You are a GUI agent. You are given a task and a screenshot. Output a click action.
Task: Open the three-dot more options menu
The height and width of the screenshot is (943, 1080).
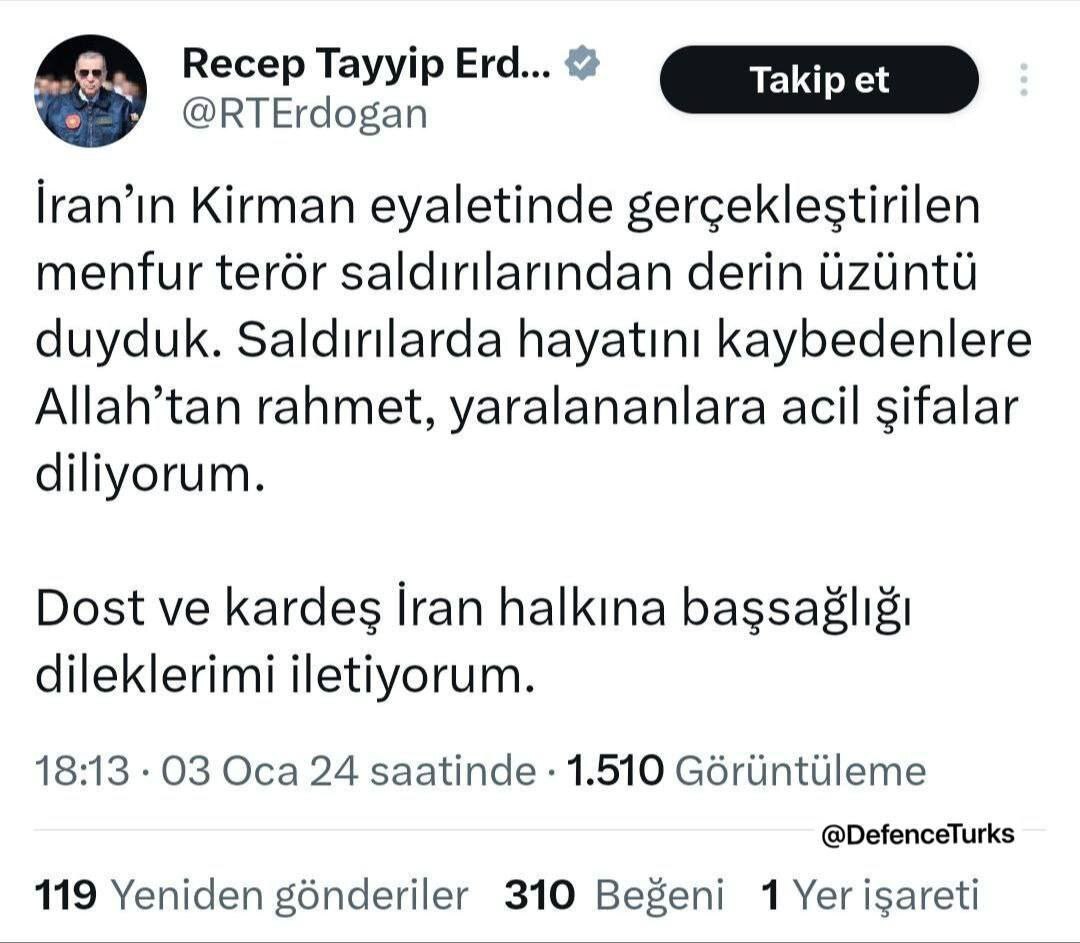click(x=1022, y=80)
